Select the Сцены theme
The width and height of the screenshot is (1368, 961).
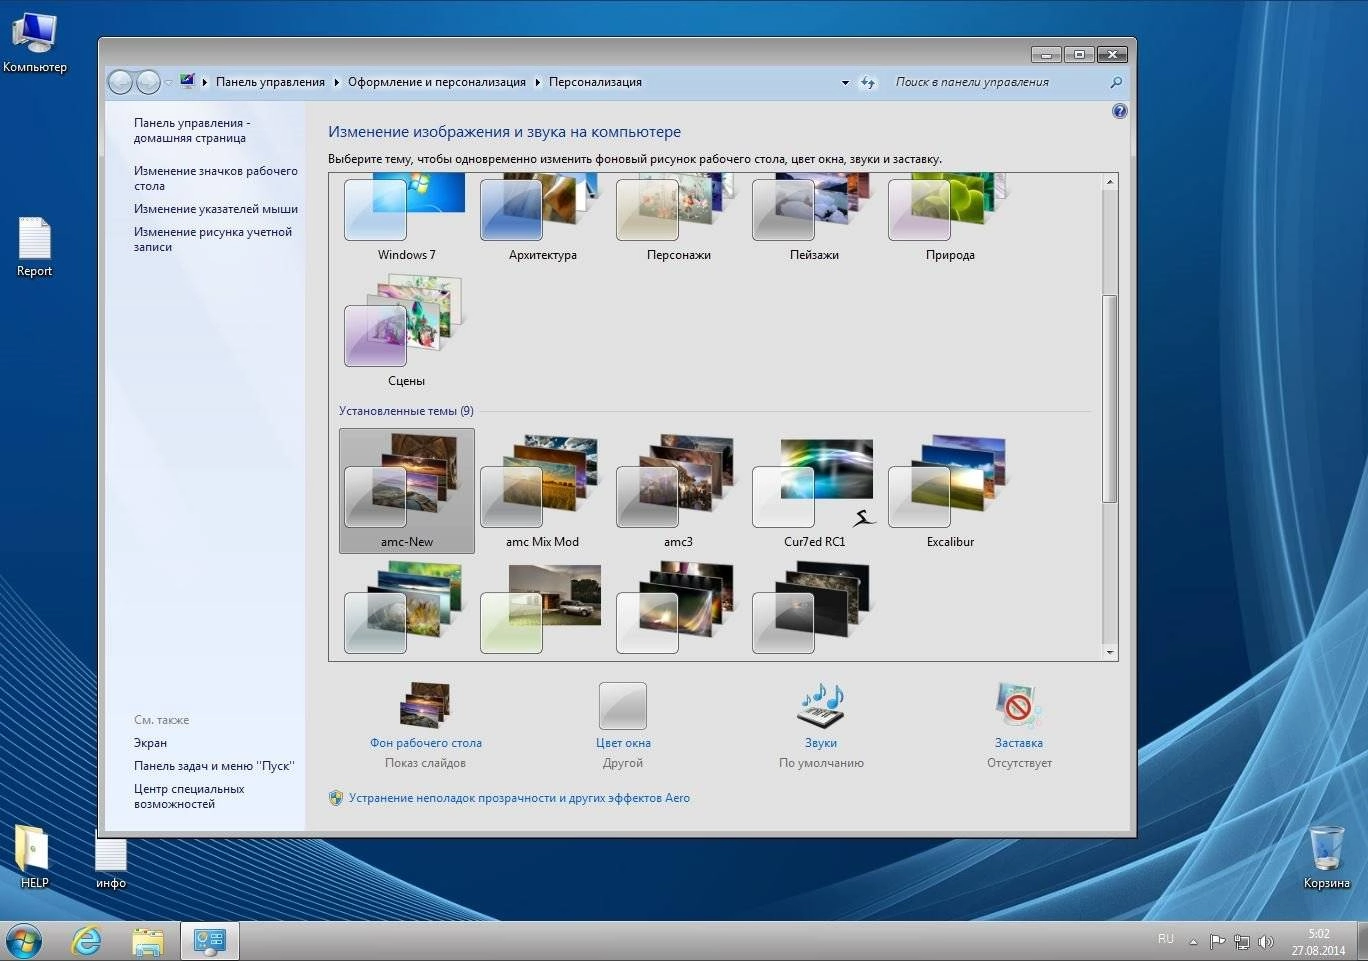click(x=406, y=331)
